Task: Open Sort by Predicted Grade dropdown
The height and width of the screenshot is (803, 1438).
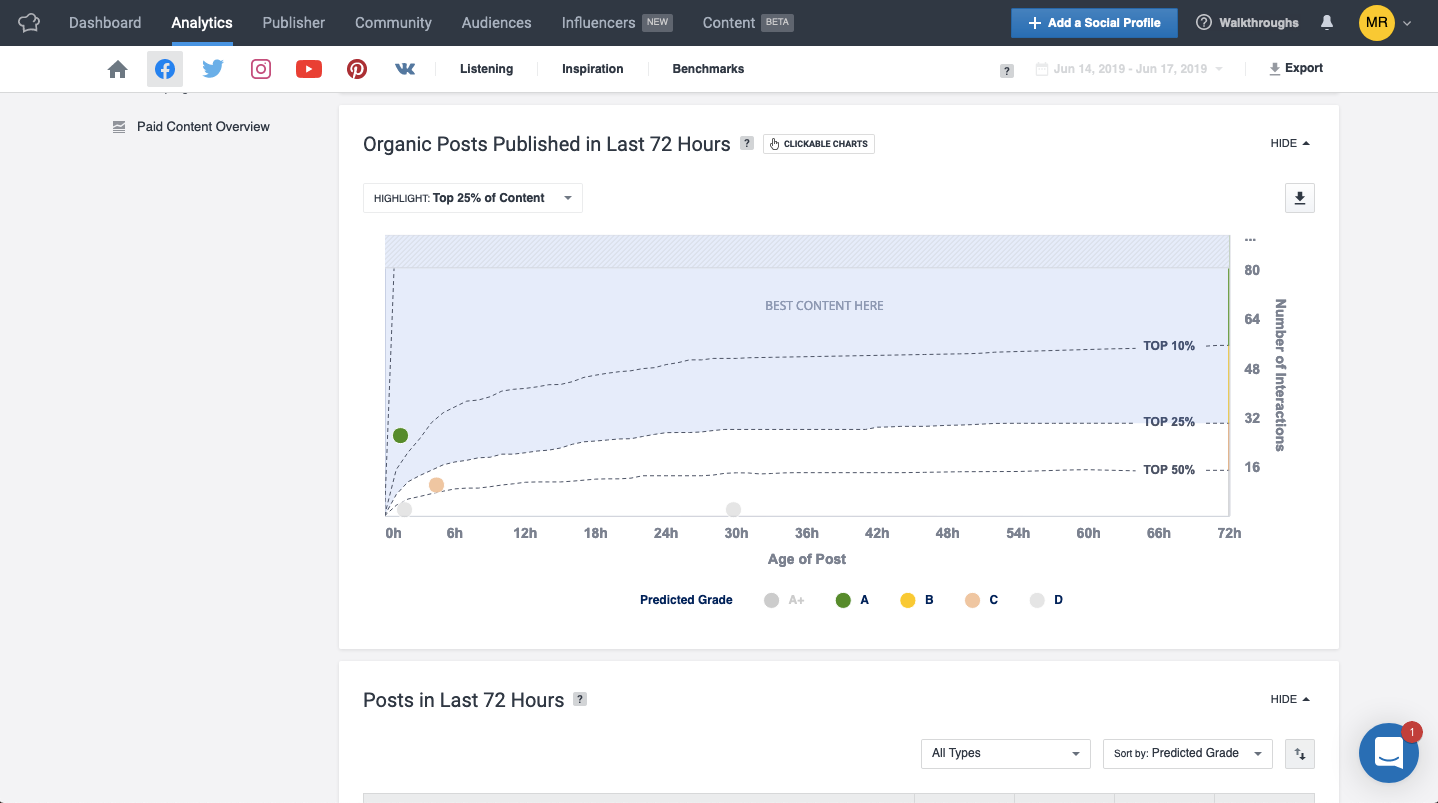Action: 1187,753
